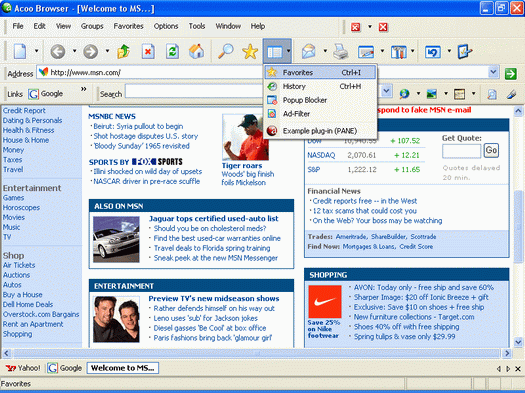Click the horizontal scrollbar track
The height and width of the screenshot is (393, 525).
(x=256, y=353)
